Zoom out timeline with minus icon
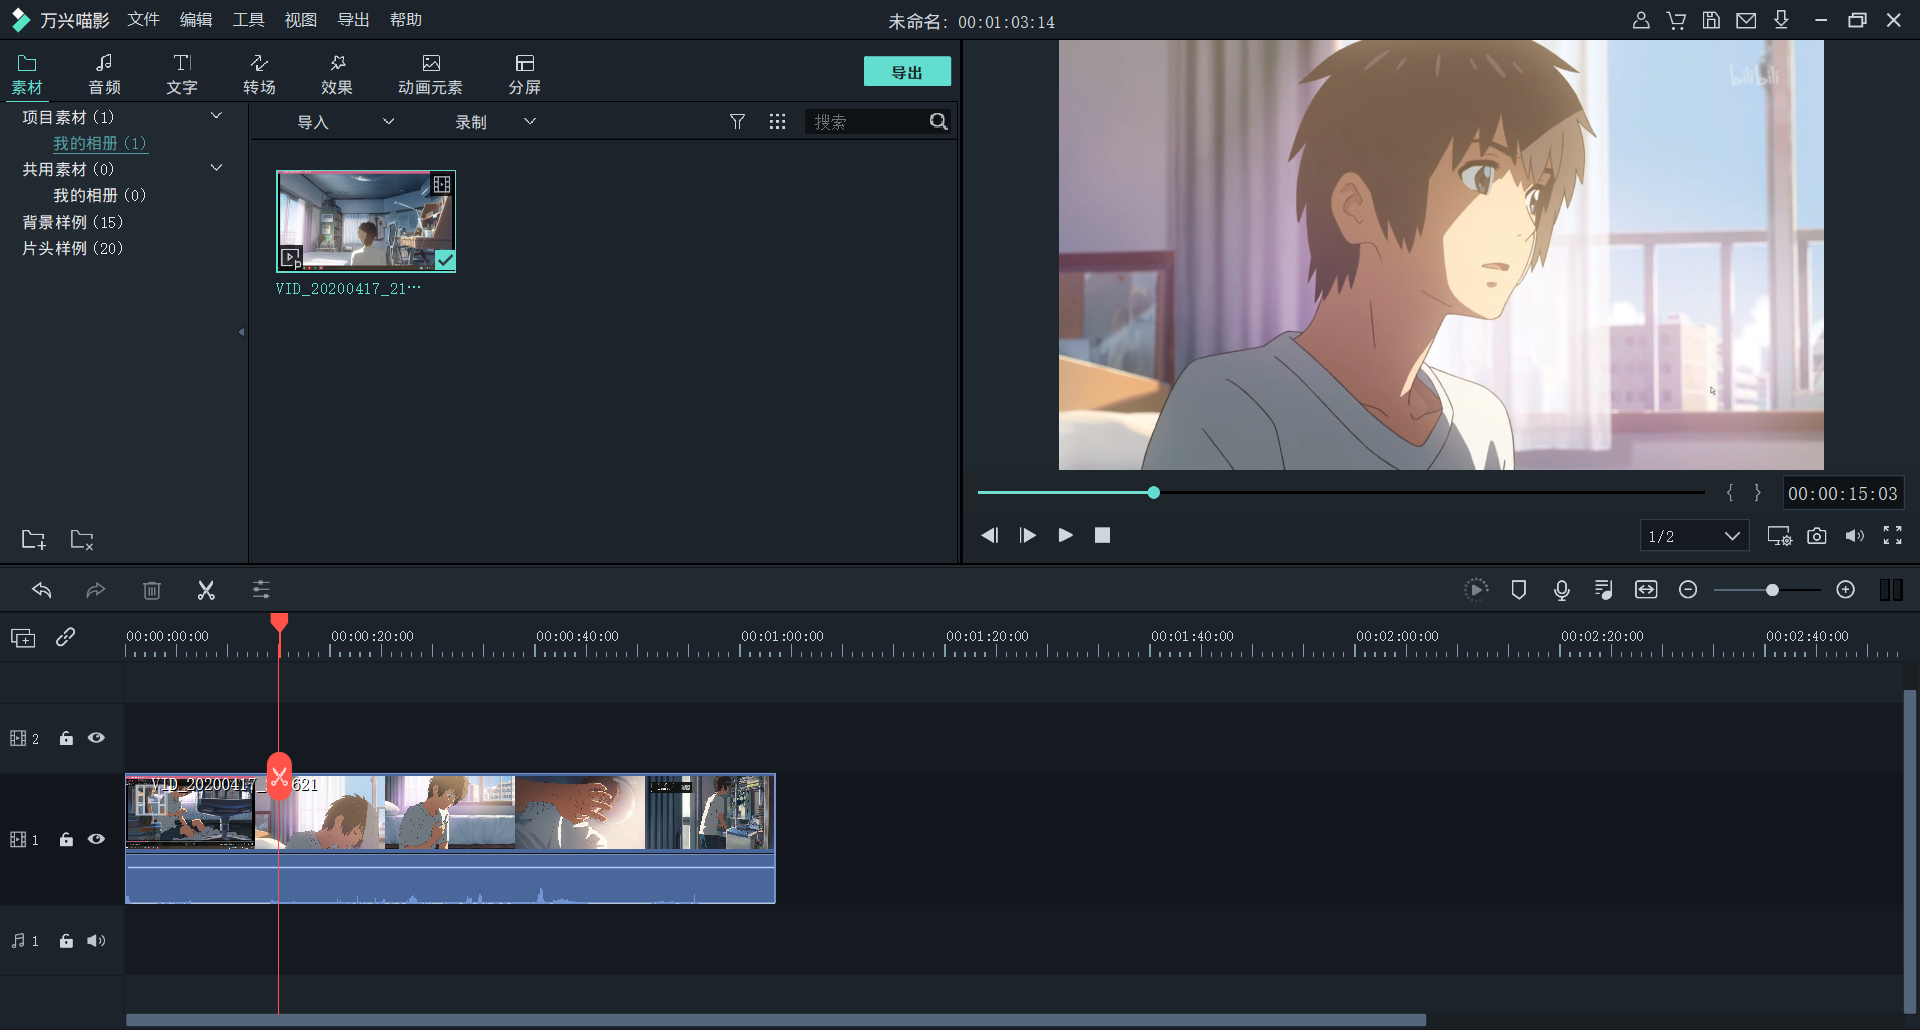The image size is (1920, 1030). point(1688,590)
